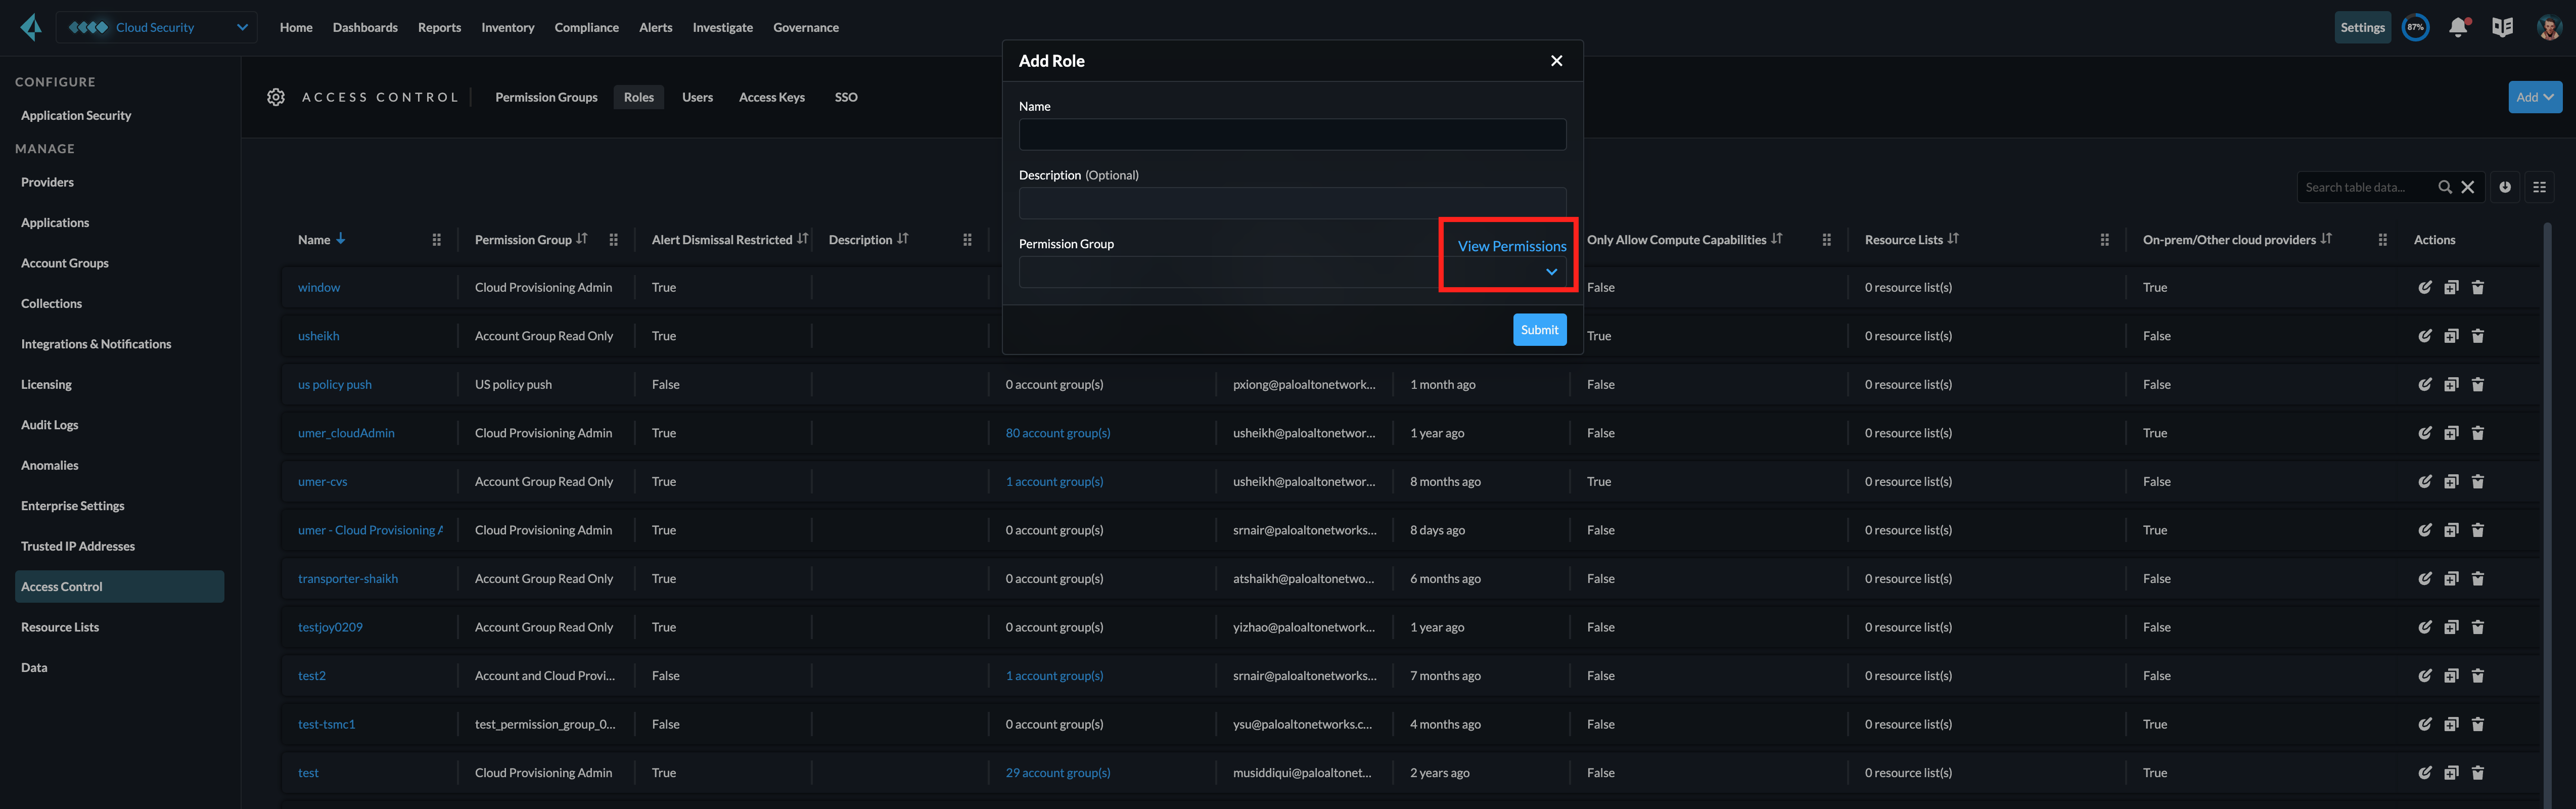Toggle sort on Description column

(x=903, y=239)
